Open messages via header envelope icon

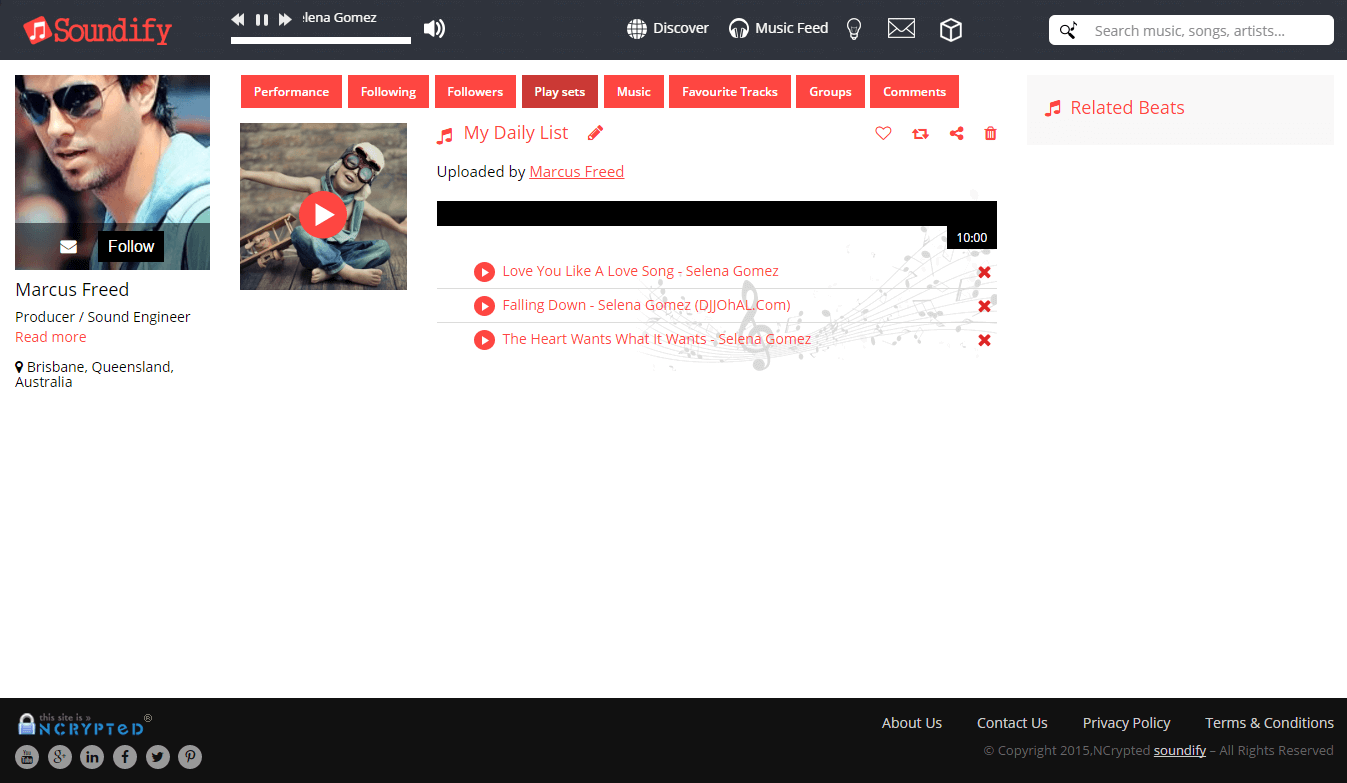901,29
